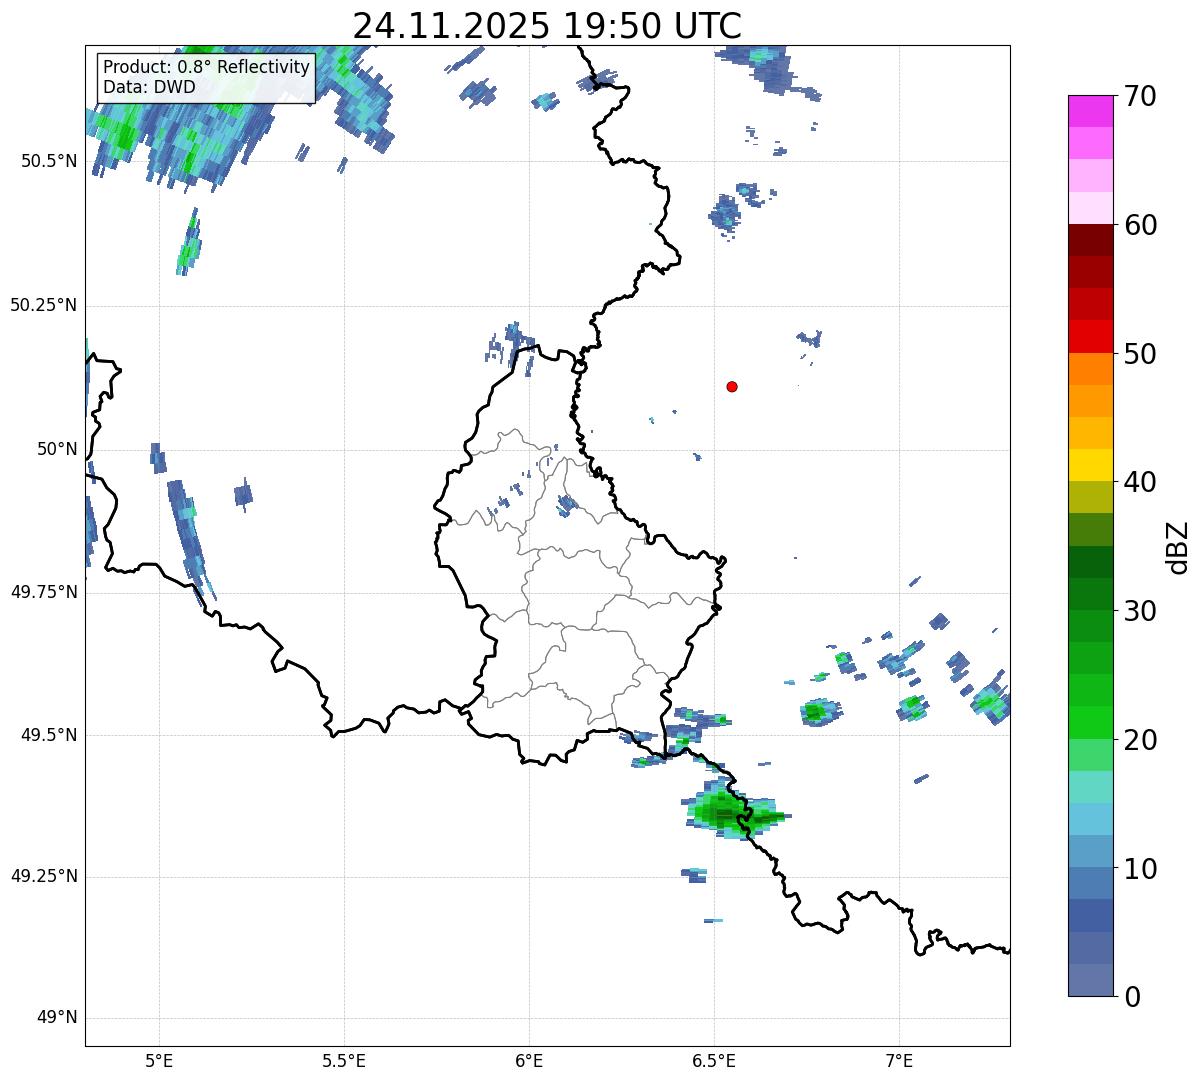Click the yellow colorbar segment at 40
Screen dimensions: 1202x1081
[x=1091, y=465]
